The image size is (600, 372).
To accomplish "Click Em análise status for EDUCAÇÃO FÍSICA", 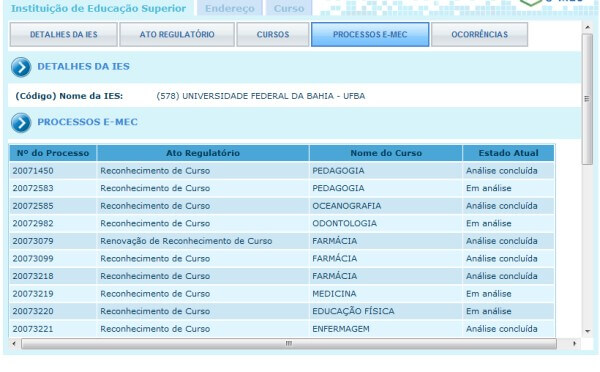I will (x=489, y=311).
